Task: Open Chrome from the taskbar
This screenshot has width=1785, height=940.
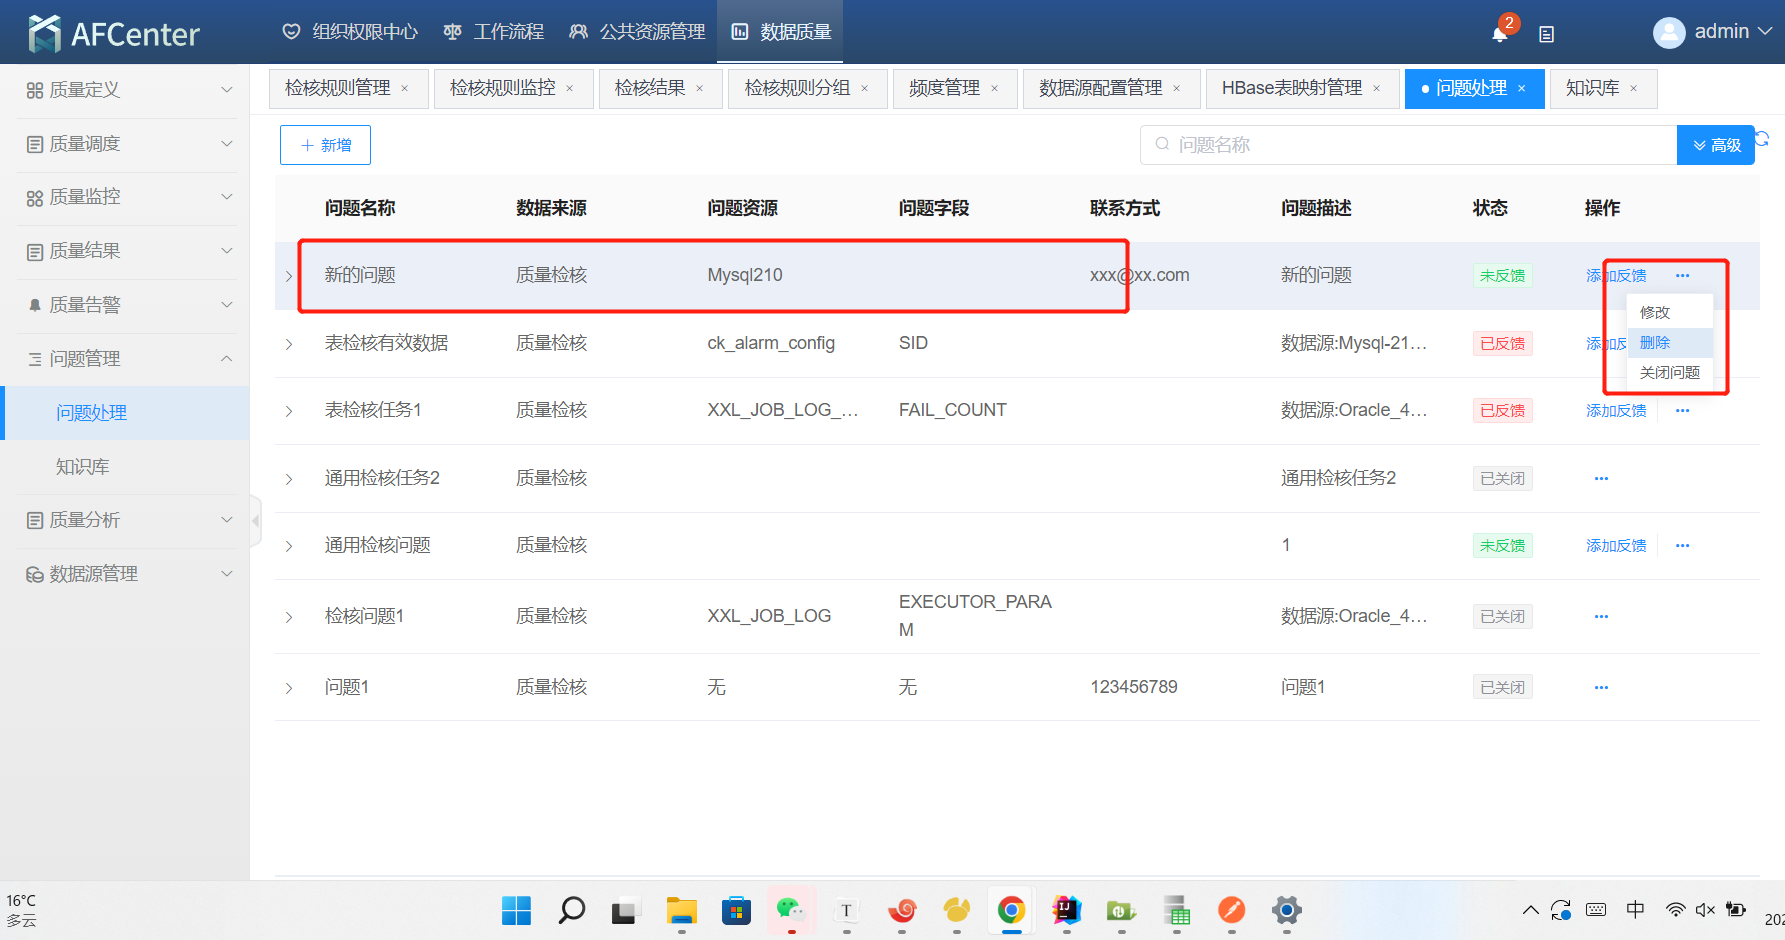Action: (x=1011, y=910)
